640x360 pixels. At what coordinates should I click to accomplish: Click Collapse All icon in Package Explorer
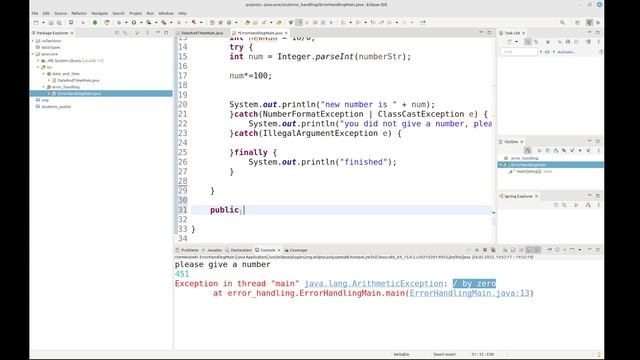point(117,33)
